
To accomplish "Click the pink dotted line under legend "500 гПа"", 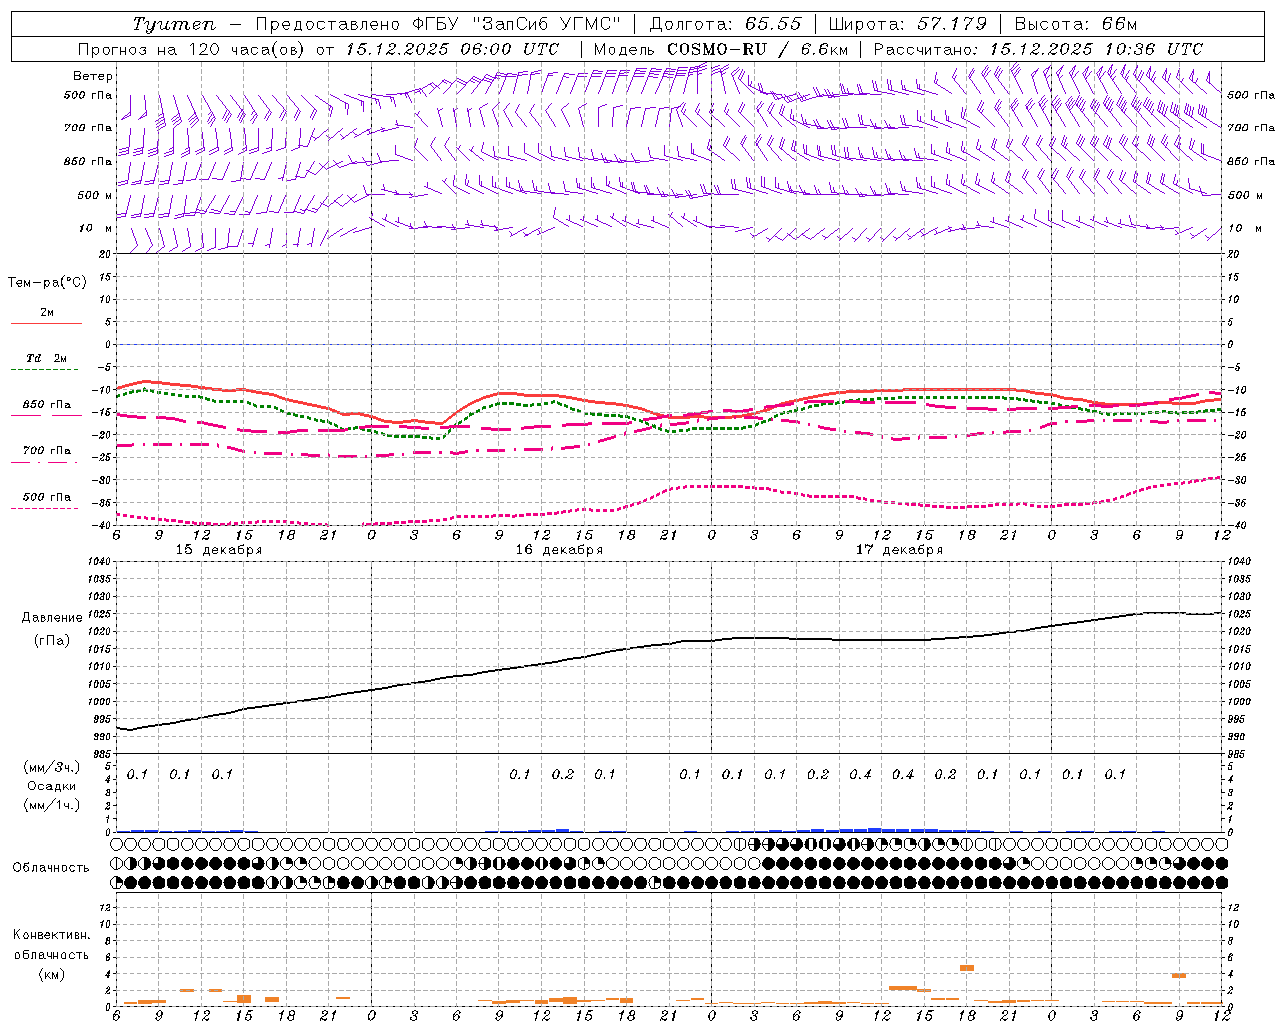I will click(x=46, y=508).
